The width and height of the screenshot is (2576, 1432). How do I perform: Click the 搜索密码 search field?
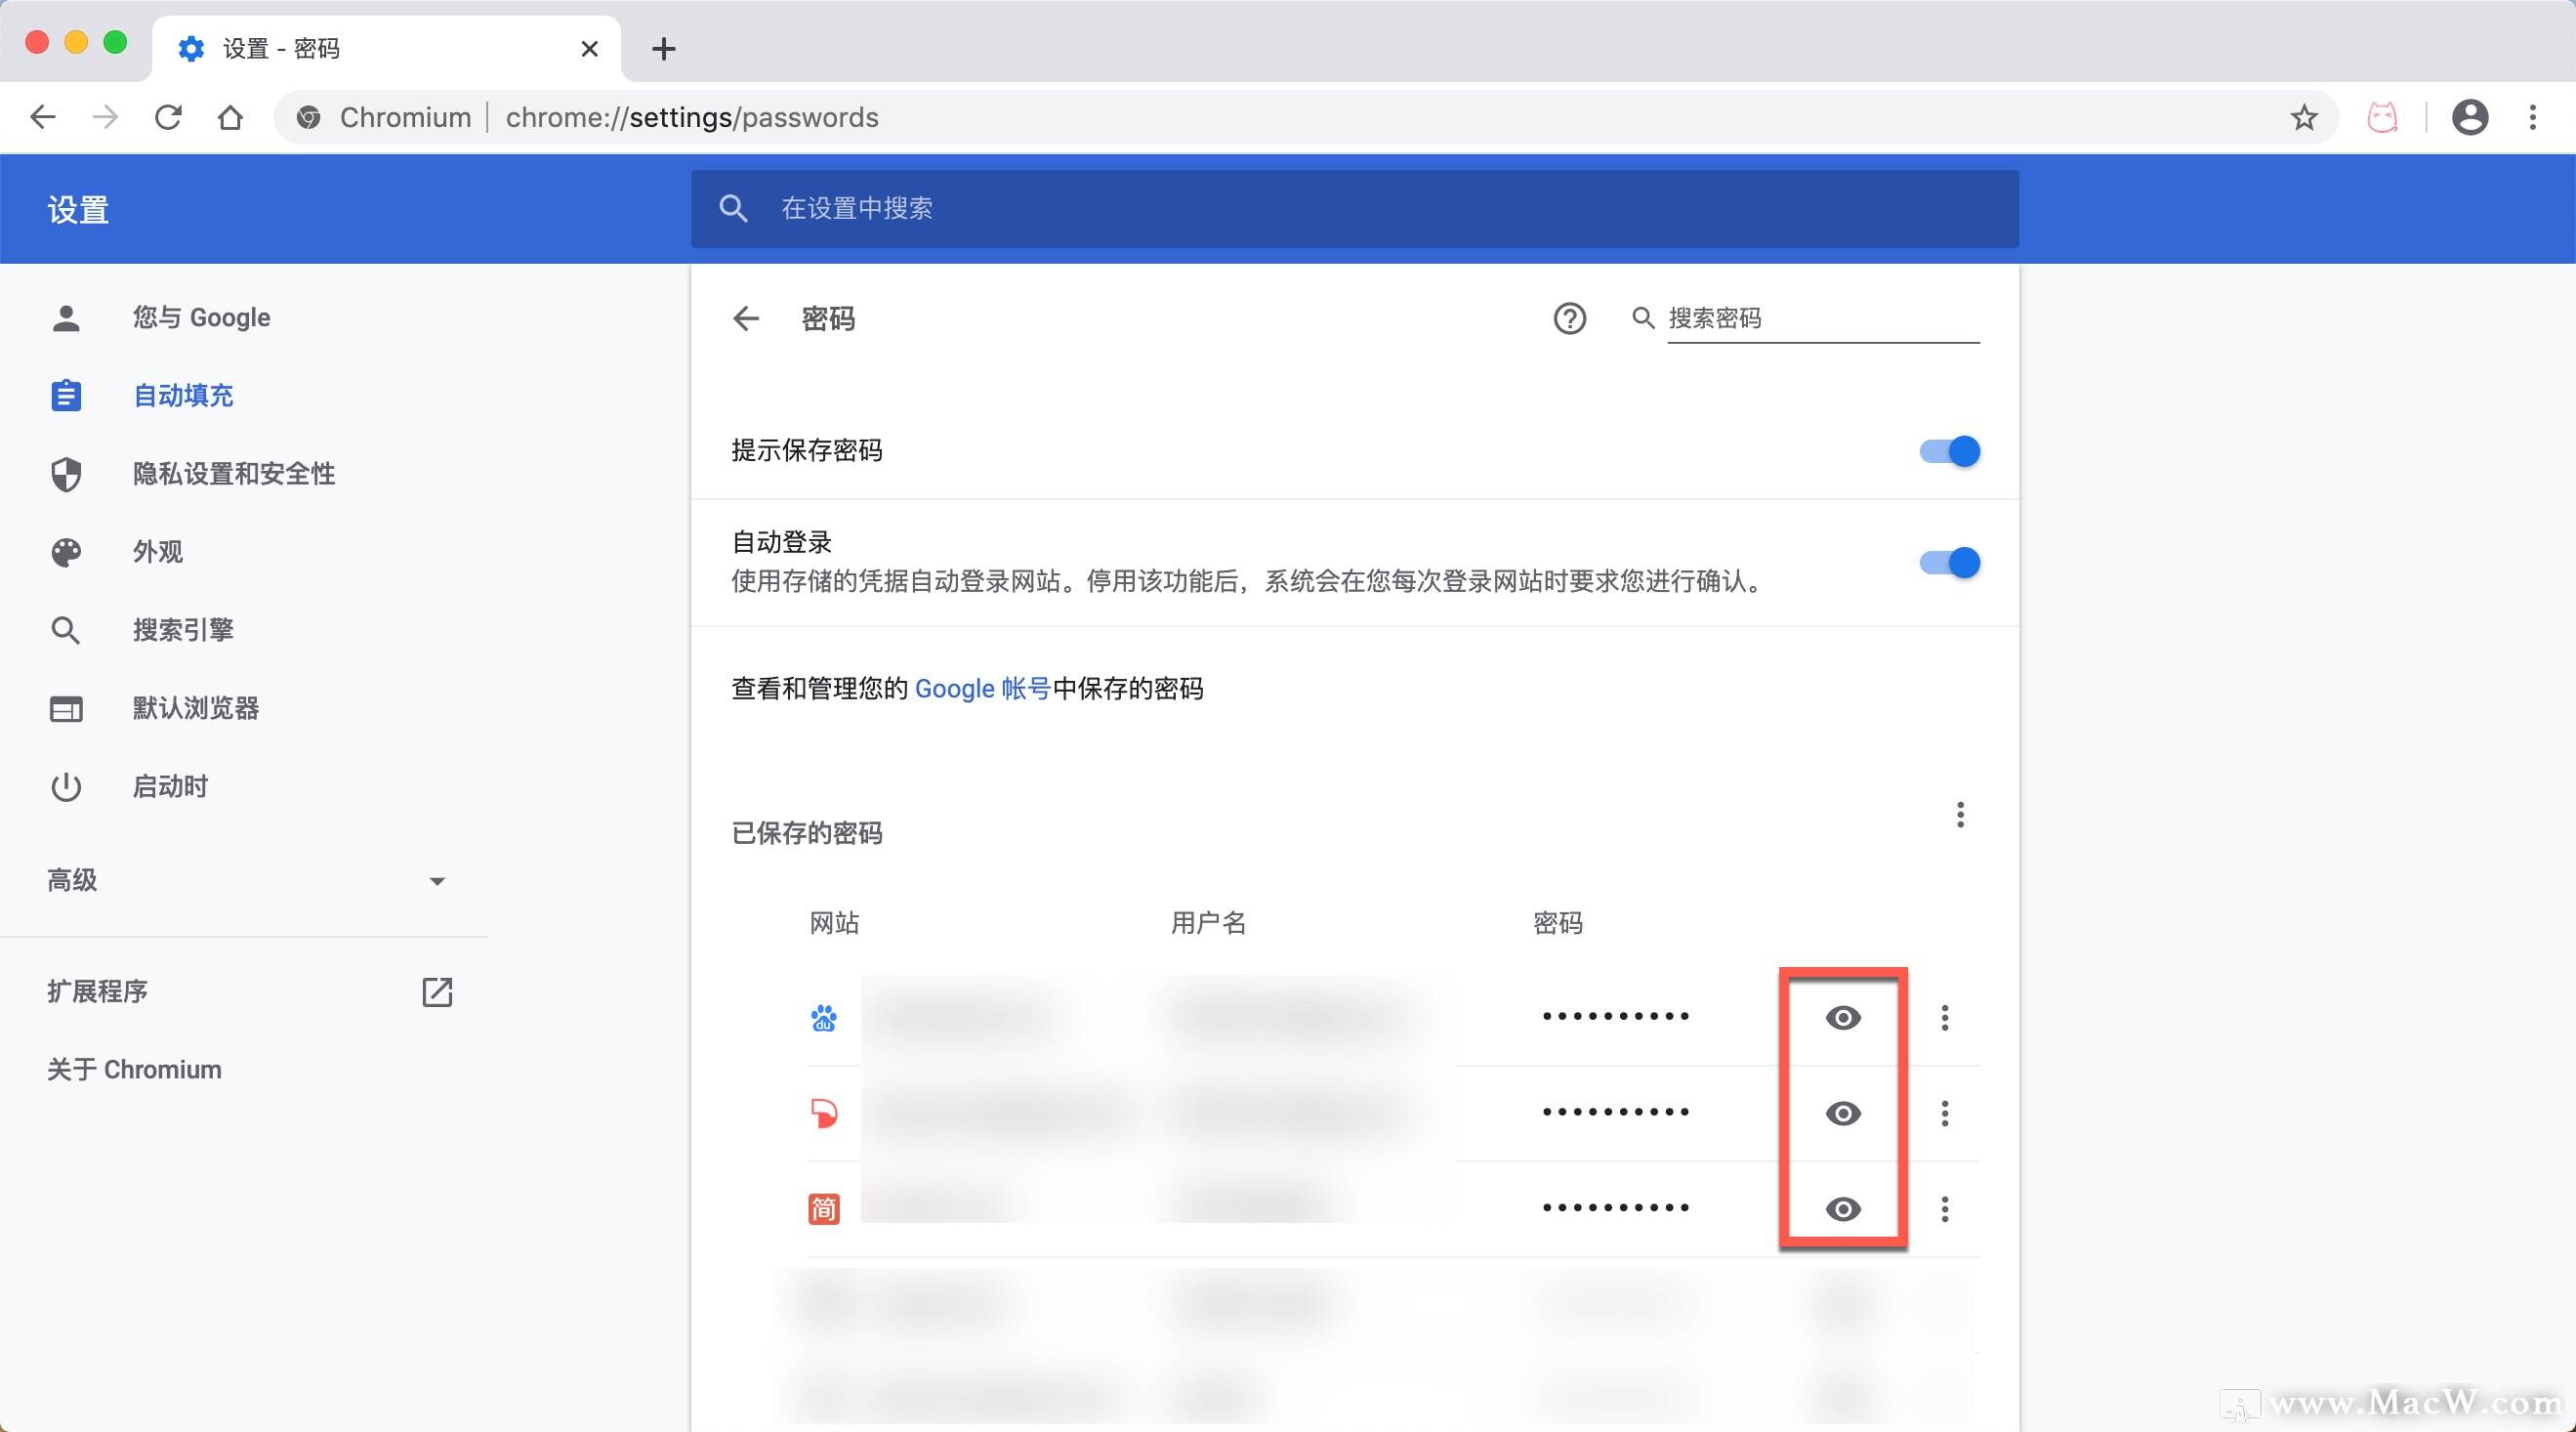(1820, 318)
